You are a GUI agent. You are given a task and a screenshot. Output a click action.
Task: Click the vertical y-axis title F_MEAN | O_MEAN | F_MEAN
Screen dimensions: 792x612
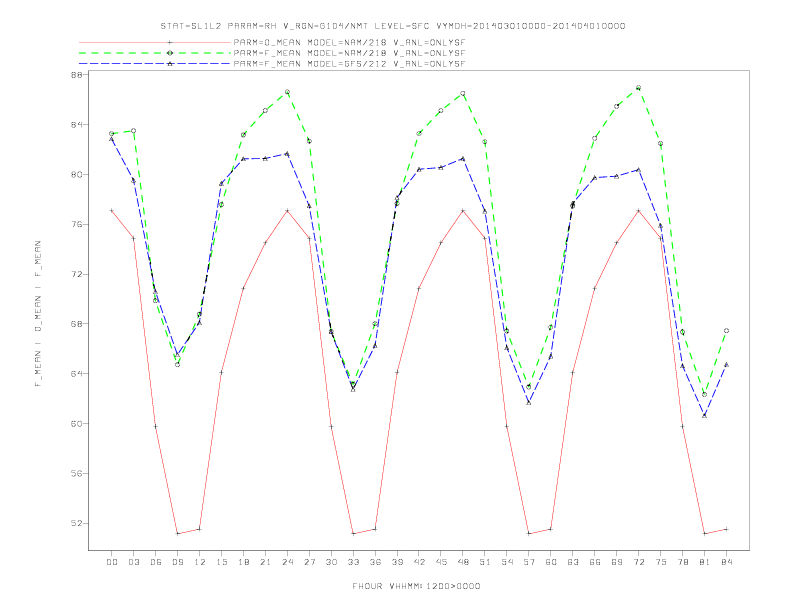click(x=38, y=314)
